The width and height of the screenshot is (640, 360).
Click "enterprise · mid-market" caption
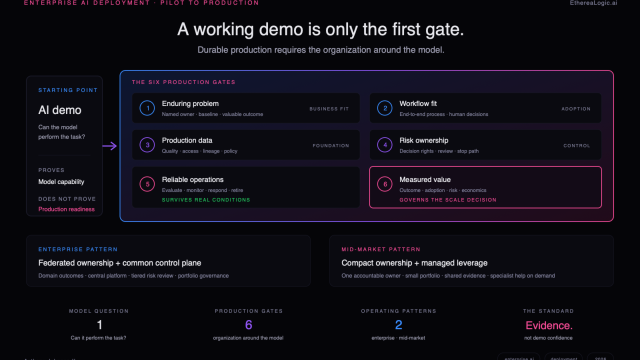[x=398, y=338]
